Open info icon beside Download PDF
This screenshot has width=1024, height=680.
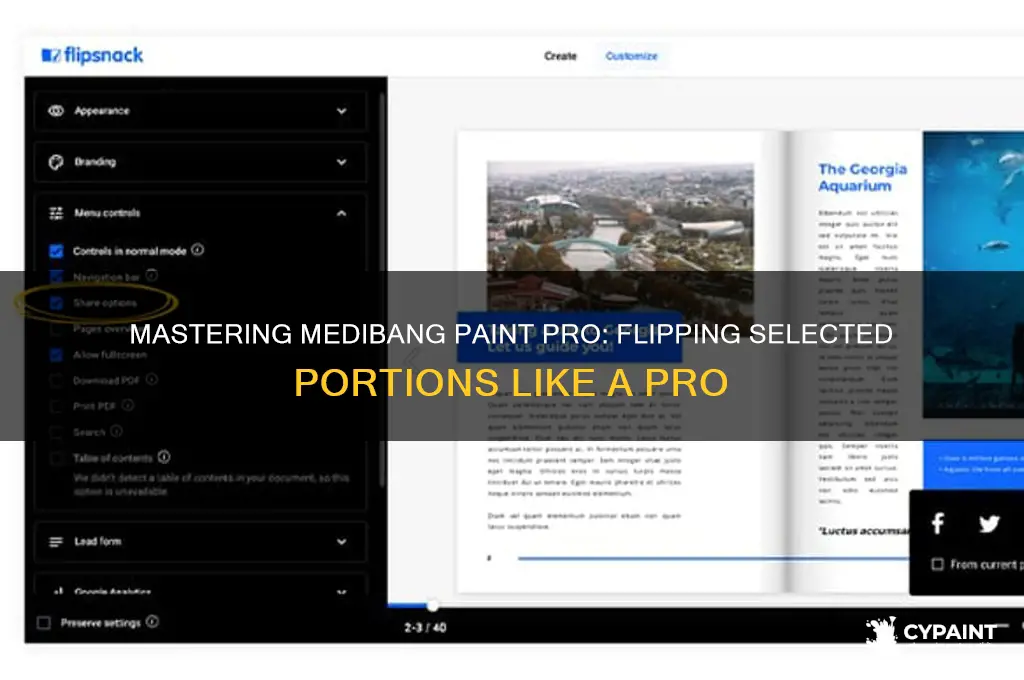pyautogui.click(x=152, y=380)
